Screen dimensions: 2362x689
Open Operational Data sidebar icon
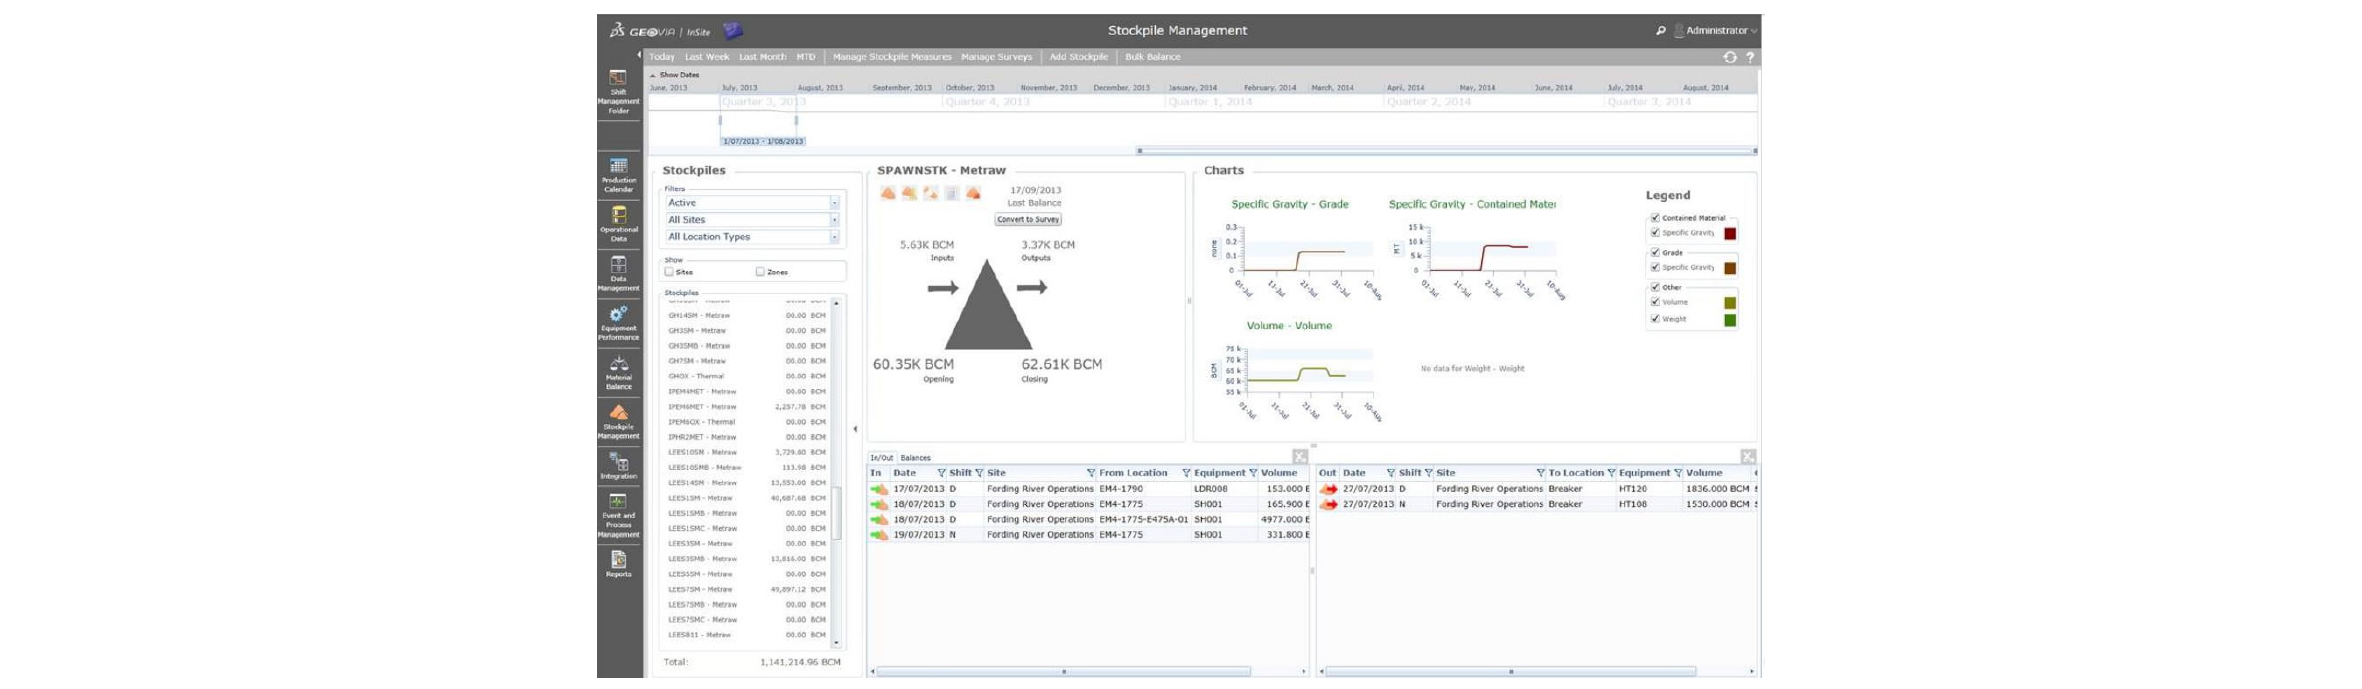[618, 223]
